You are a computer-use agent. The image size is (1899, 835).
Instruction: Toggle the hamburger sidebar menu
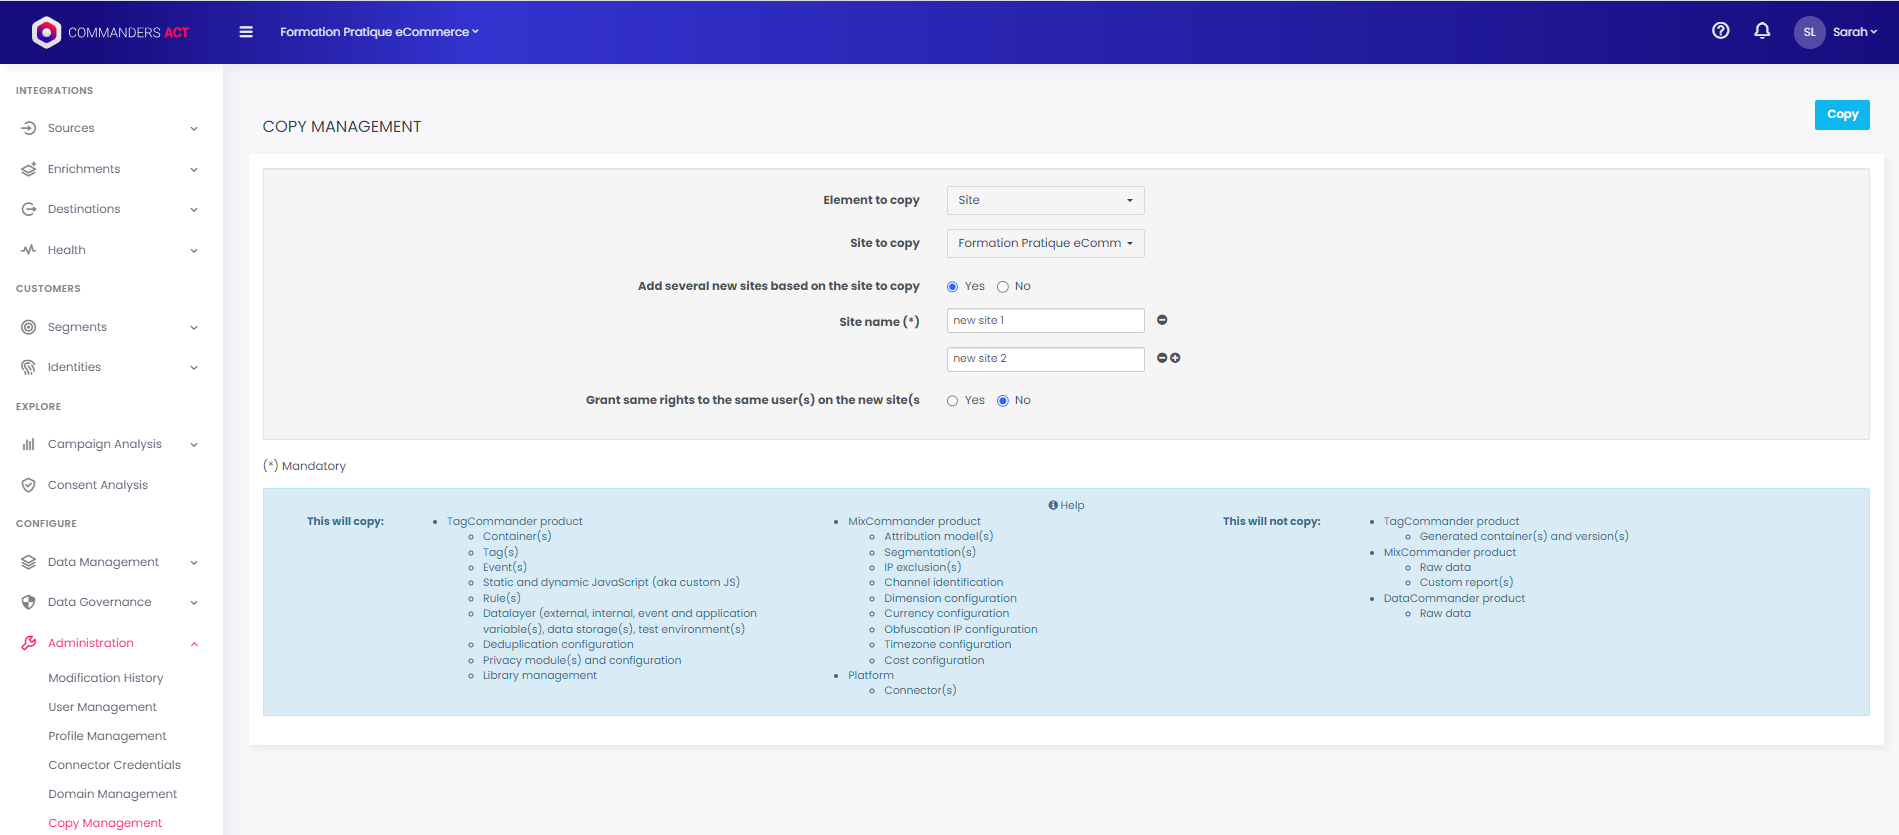pyautogui.click(x=246, y=32)
